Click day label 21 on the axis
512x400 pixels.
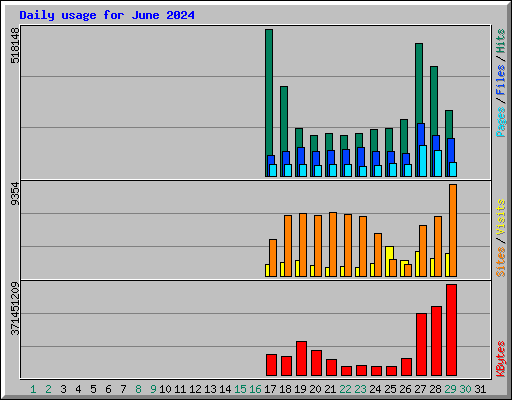[330, 389]
